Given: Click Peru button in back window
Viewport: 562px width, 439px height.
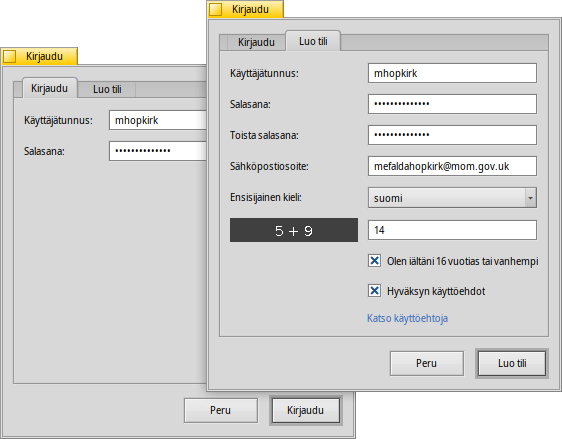Looking at the screenshot, I should [x=220, y=410].
